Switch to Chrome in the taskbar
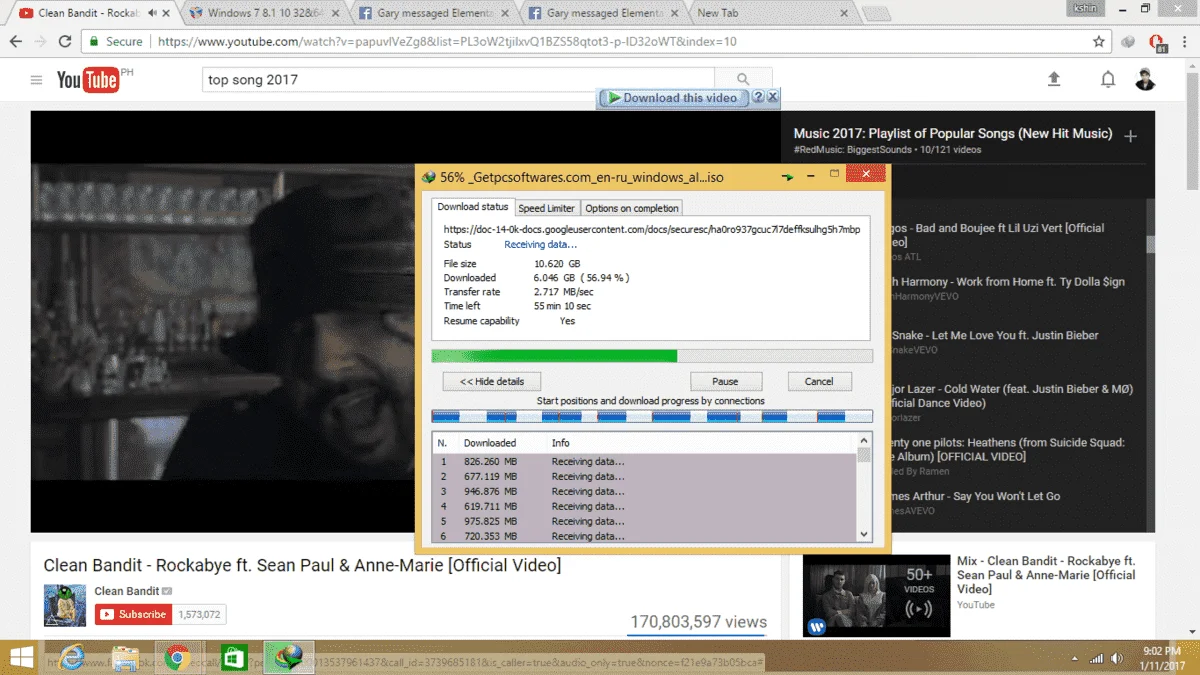Image resolution: width=1200 pixels, height=675 pixels. coord(179,657)
